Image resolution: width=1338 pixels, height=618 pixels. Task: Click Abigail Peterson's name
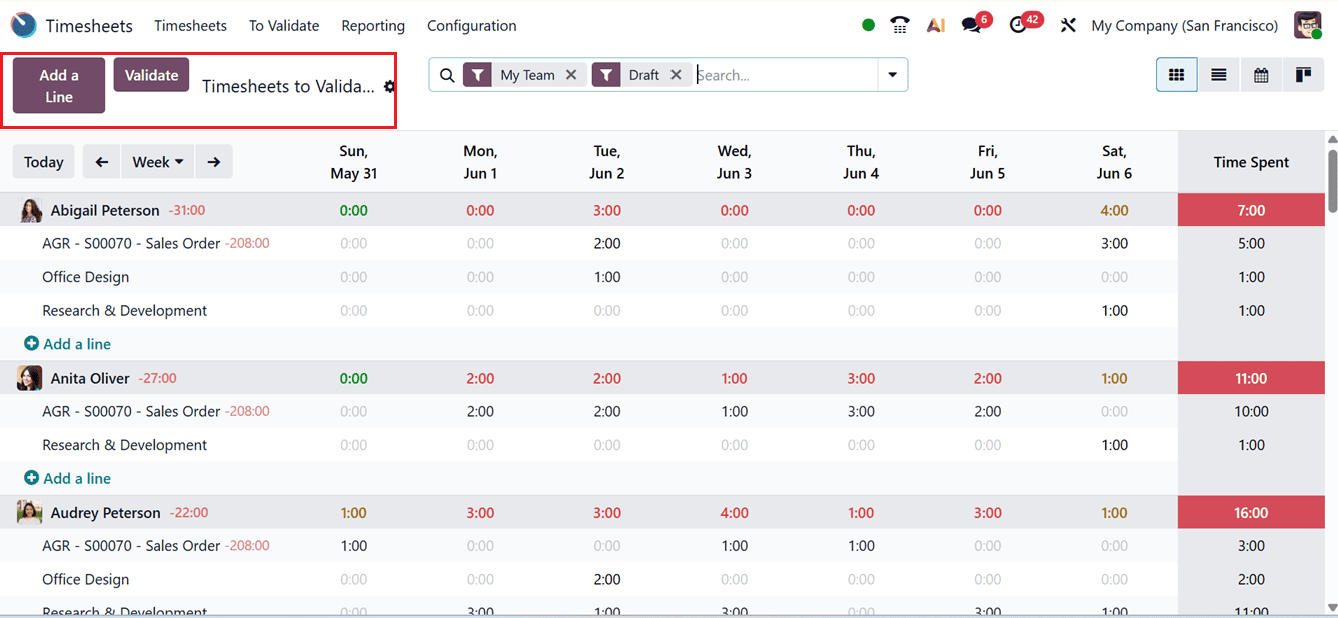coord(105,210)
